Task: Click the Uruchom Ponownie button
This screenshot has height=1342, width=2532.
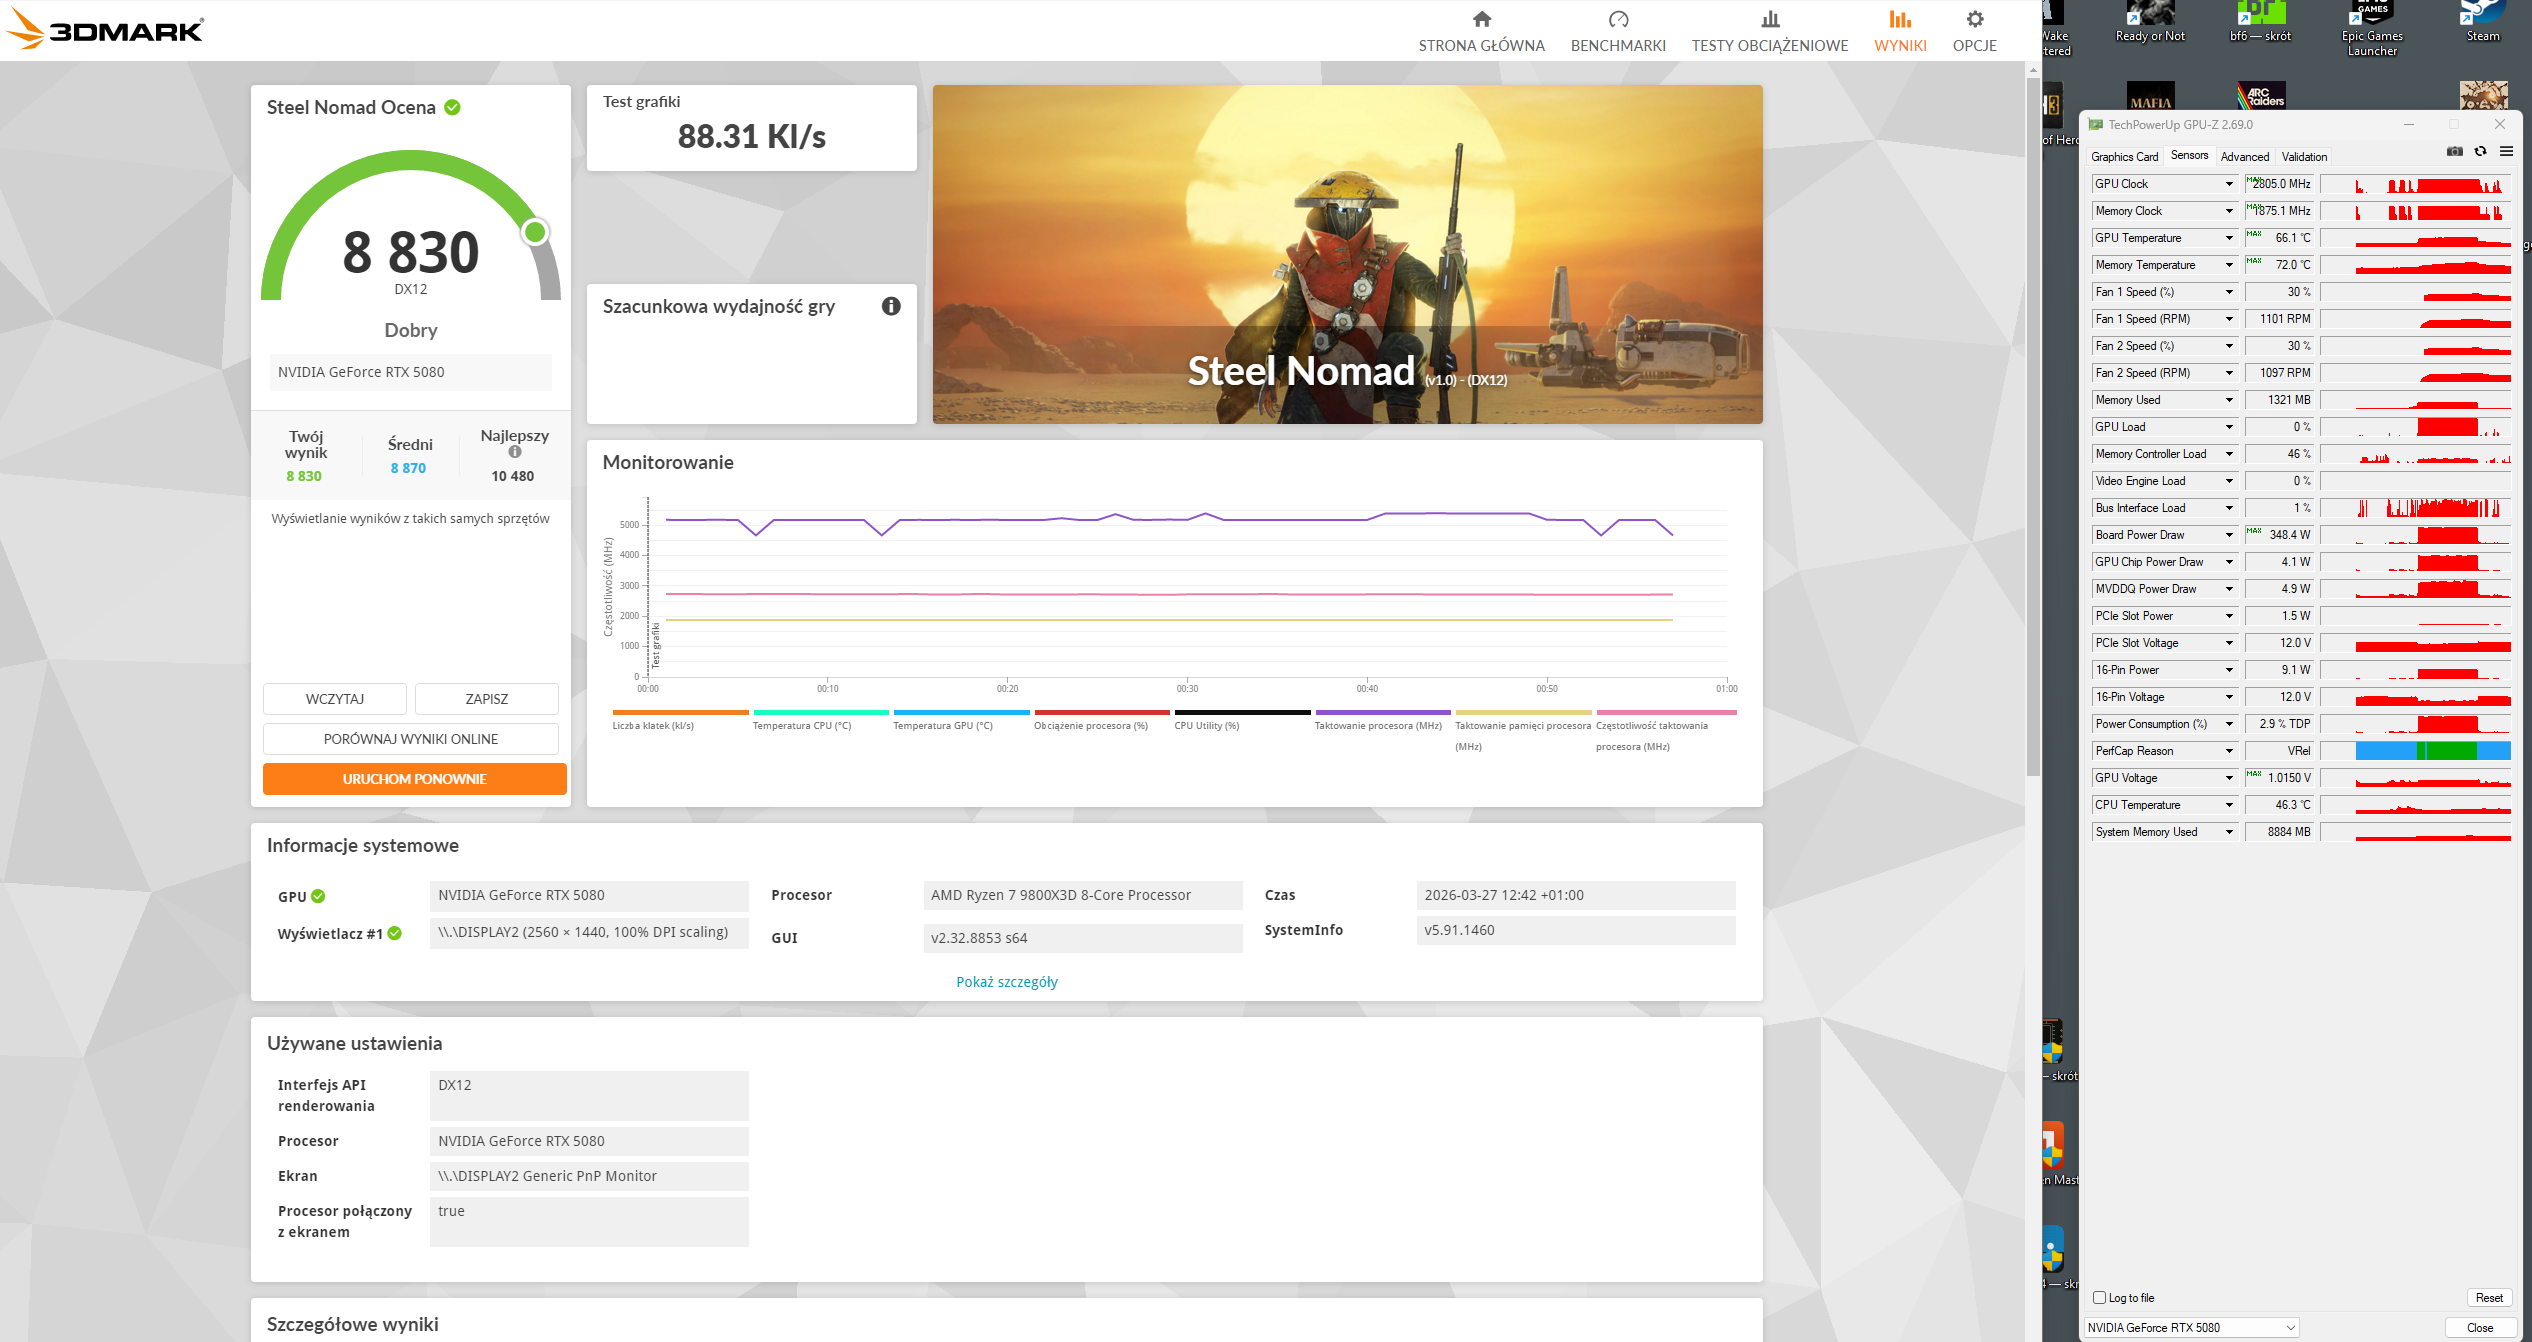Action: (414, 779)
